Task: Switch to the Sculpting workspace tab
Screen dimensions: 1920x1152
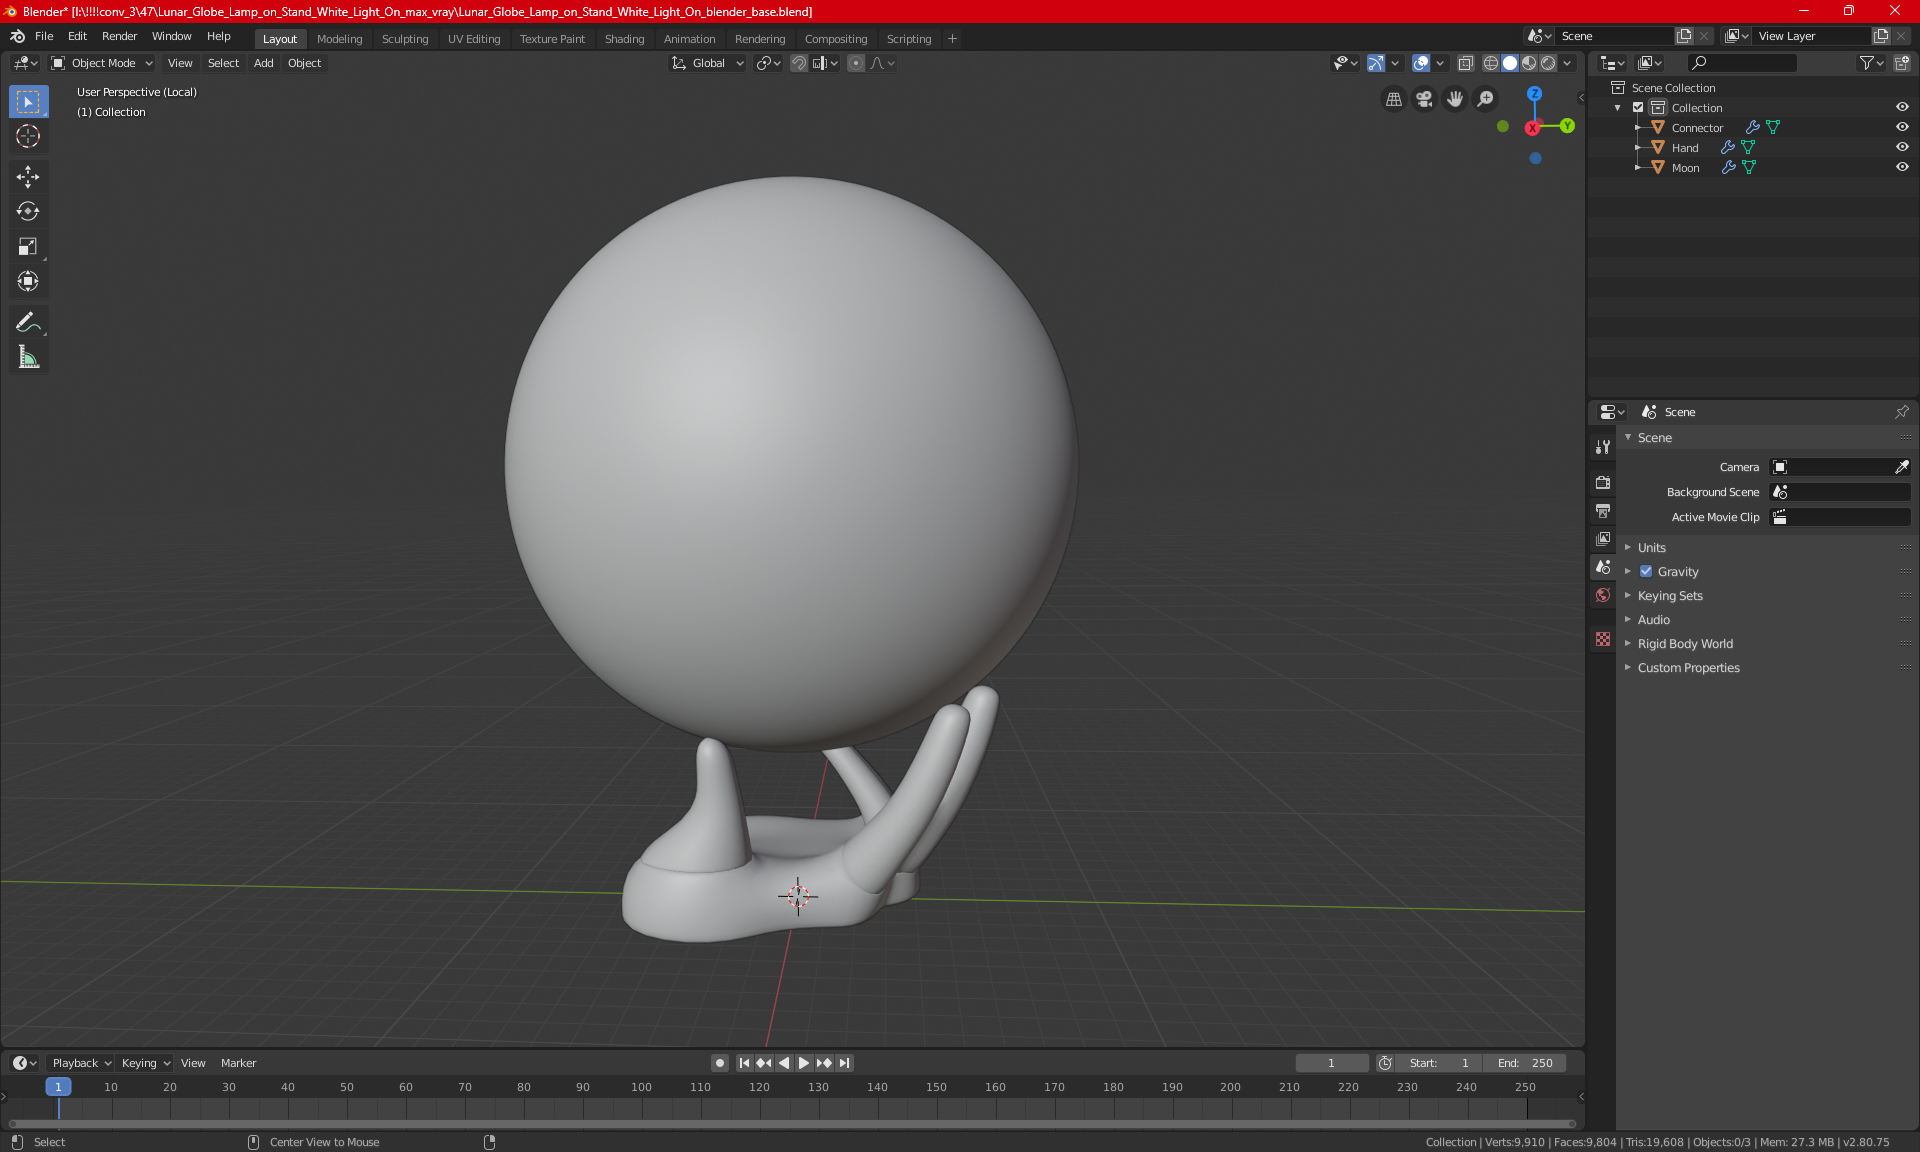Action: [x=404, y=39]
